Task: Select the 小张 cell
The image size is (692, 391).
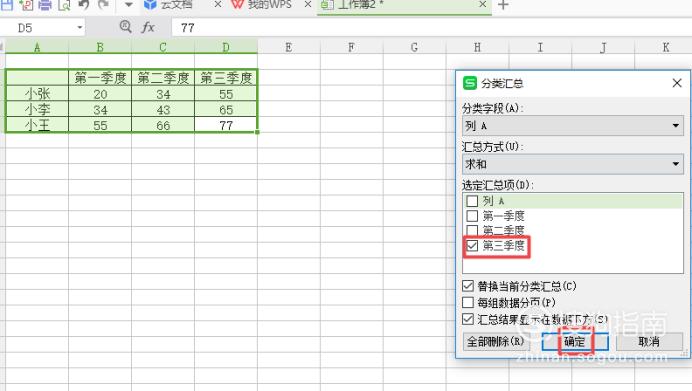Action: click(x=37, y=94)
